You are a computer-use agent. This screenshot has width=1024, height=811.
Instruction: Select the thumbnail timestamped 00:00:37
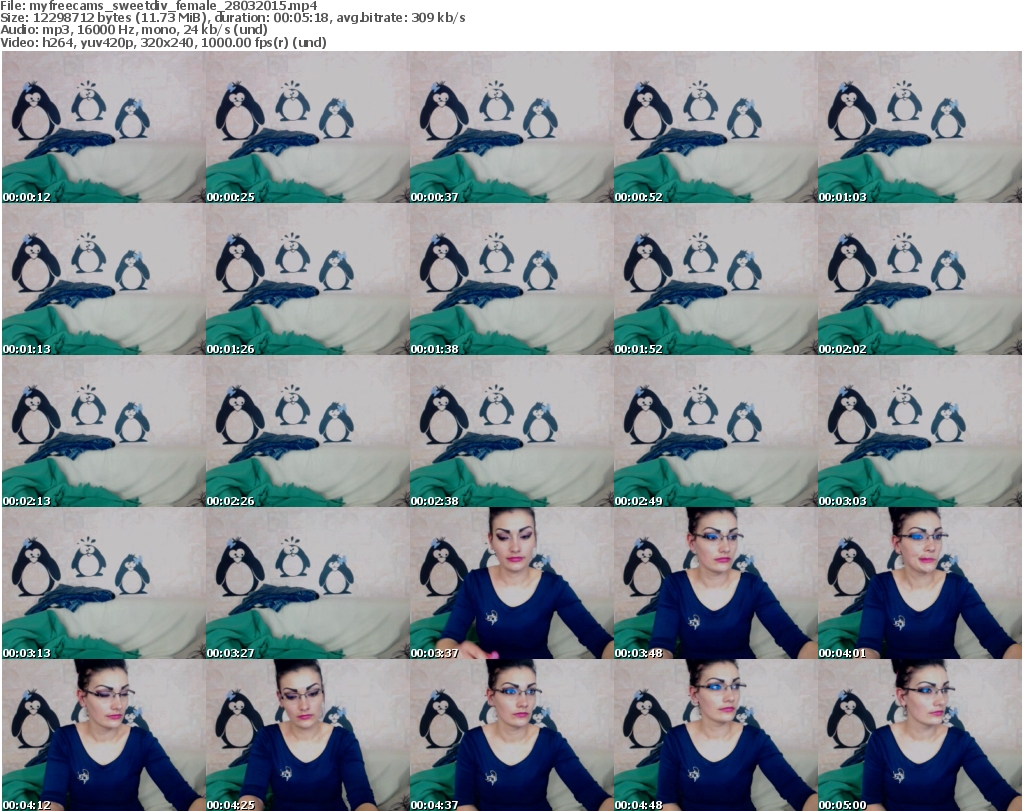coord(511,127)
